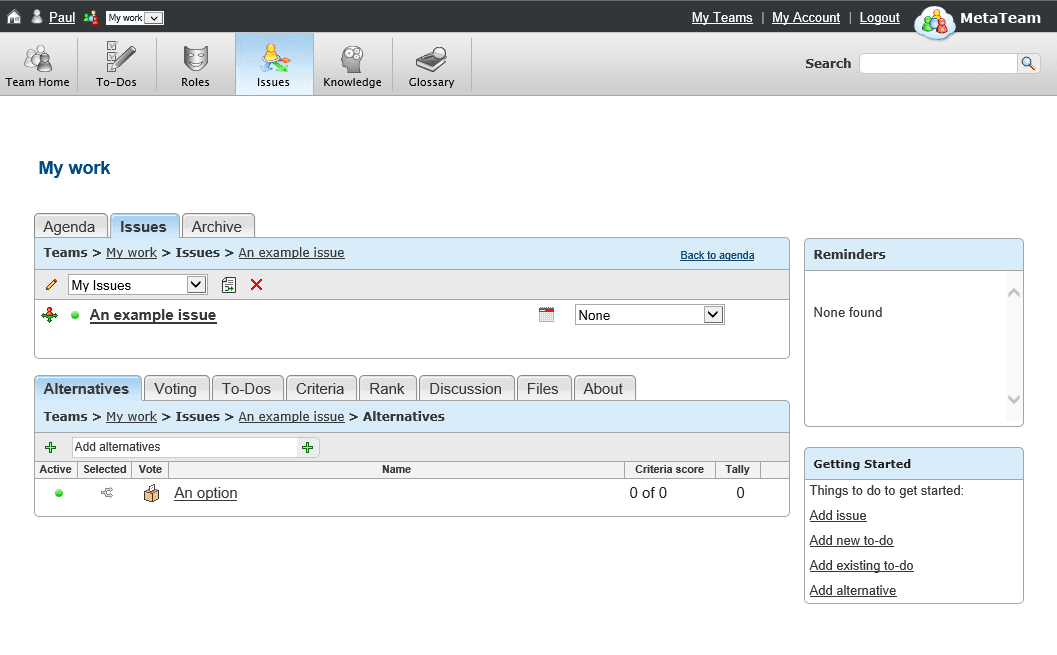Click green plus inside Add alternatives field
This screenshot has height=655, width=1057.
307,447
